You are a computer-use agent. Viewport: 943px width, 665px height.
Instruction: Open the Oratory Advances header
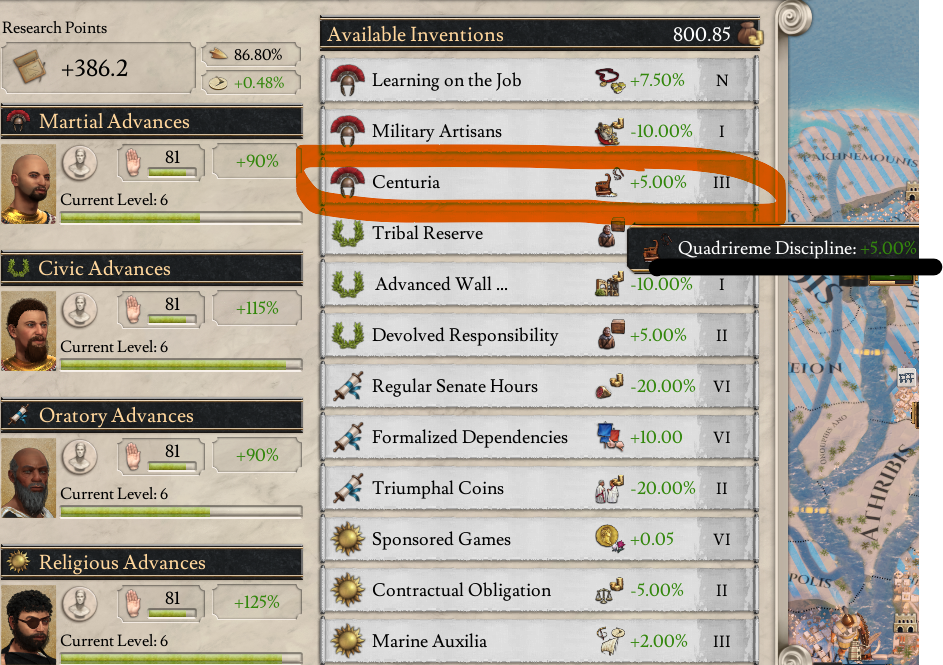152,416
